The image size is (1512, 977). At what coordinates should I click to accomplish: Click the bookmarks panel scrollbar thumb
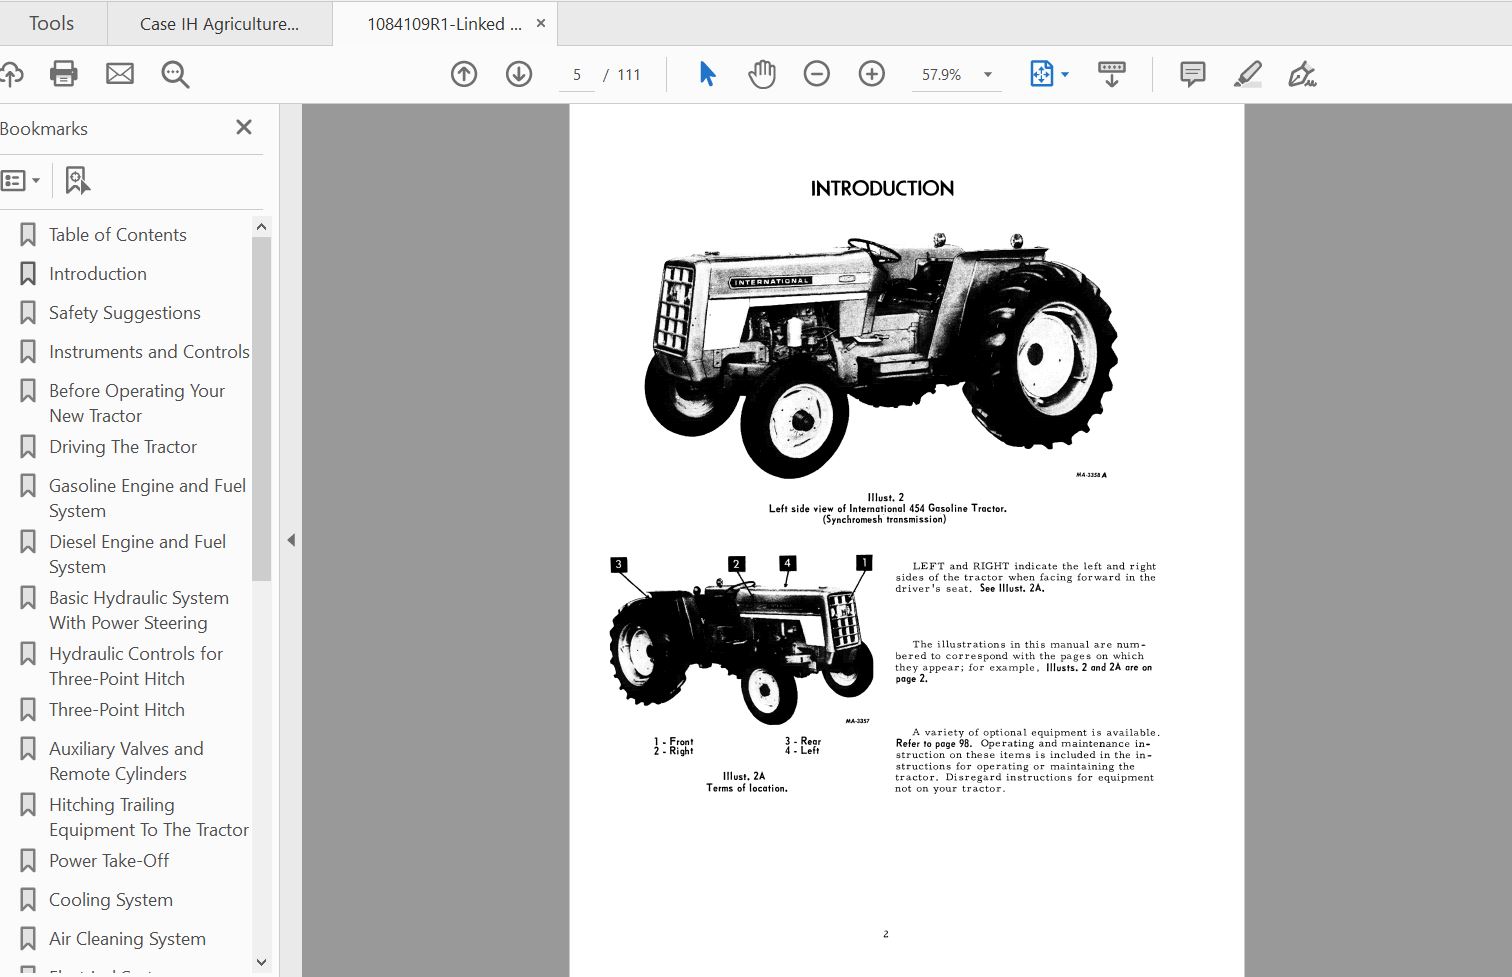pos(261,408)
